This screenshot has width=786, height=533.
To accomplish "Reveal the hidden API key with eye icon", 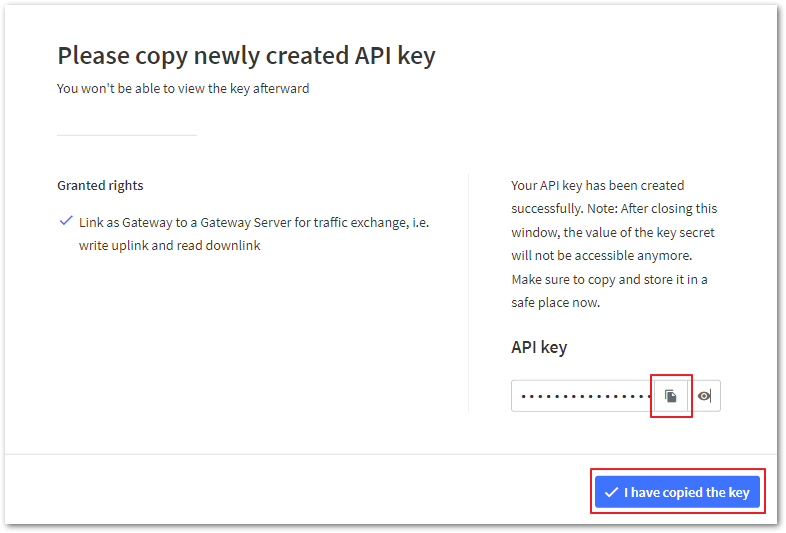I will click(x=704, y=396).
